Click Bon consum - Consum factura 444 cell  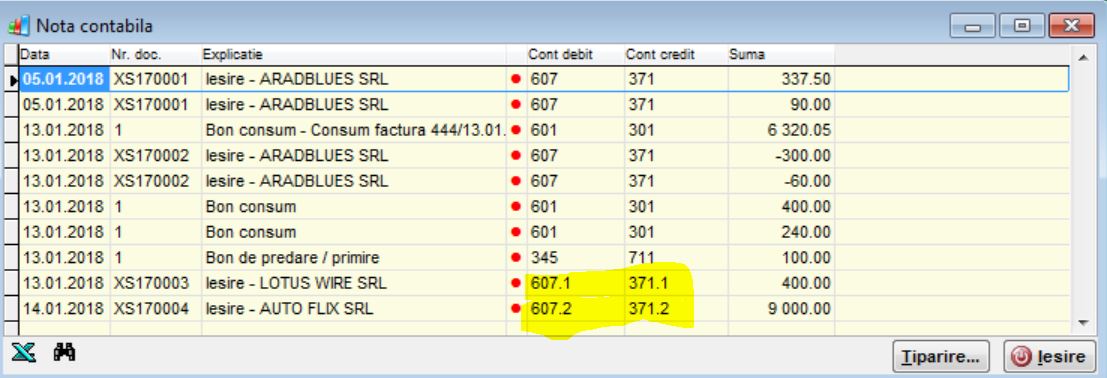[354, 130]
